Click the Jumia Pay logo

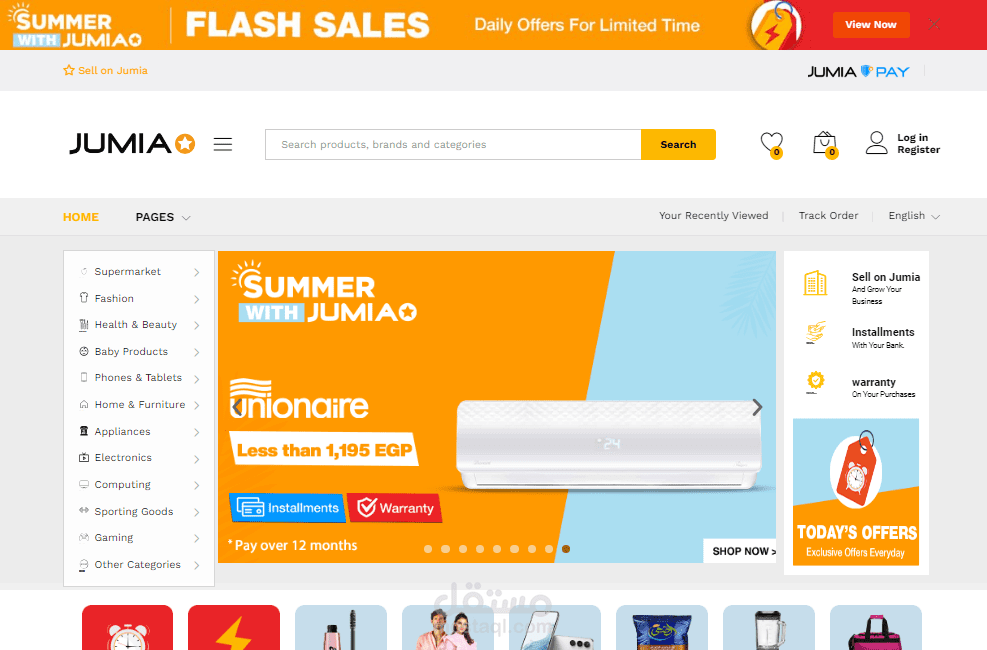[859, 72]
